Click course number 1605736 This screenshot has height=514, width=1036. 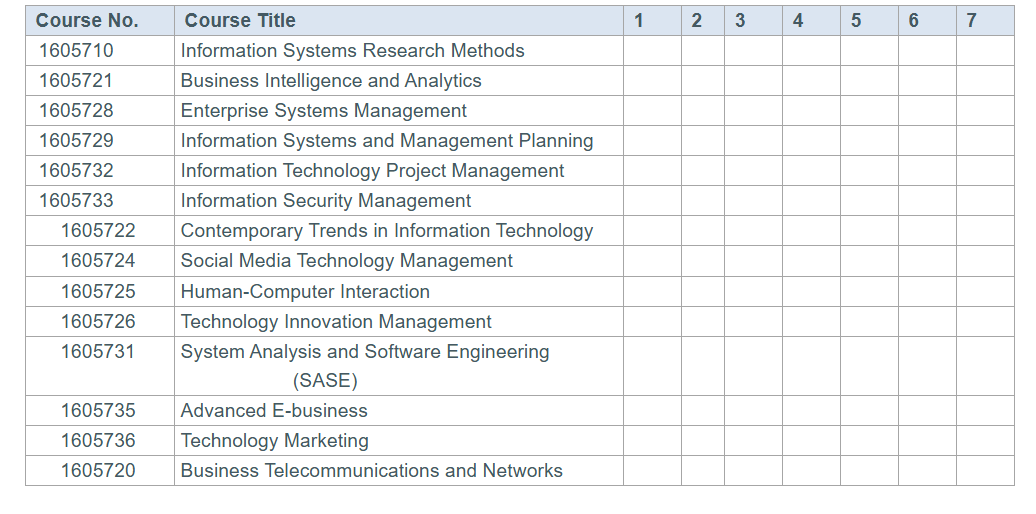click(x=98, y=441)
